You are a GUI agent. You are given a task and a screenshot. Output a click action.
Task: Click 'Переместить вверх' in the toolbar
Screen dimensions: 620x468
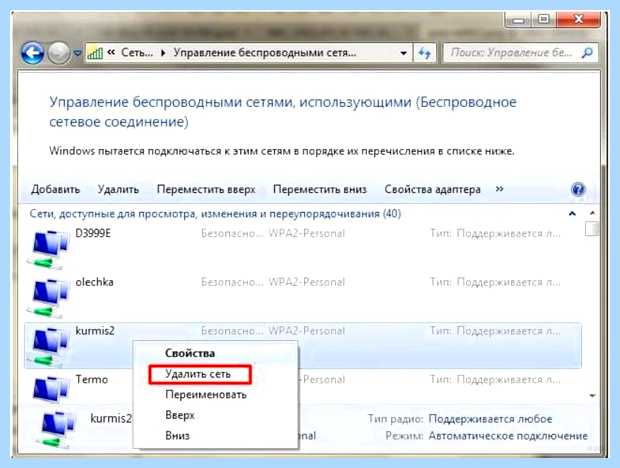click(206, 189)
